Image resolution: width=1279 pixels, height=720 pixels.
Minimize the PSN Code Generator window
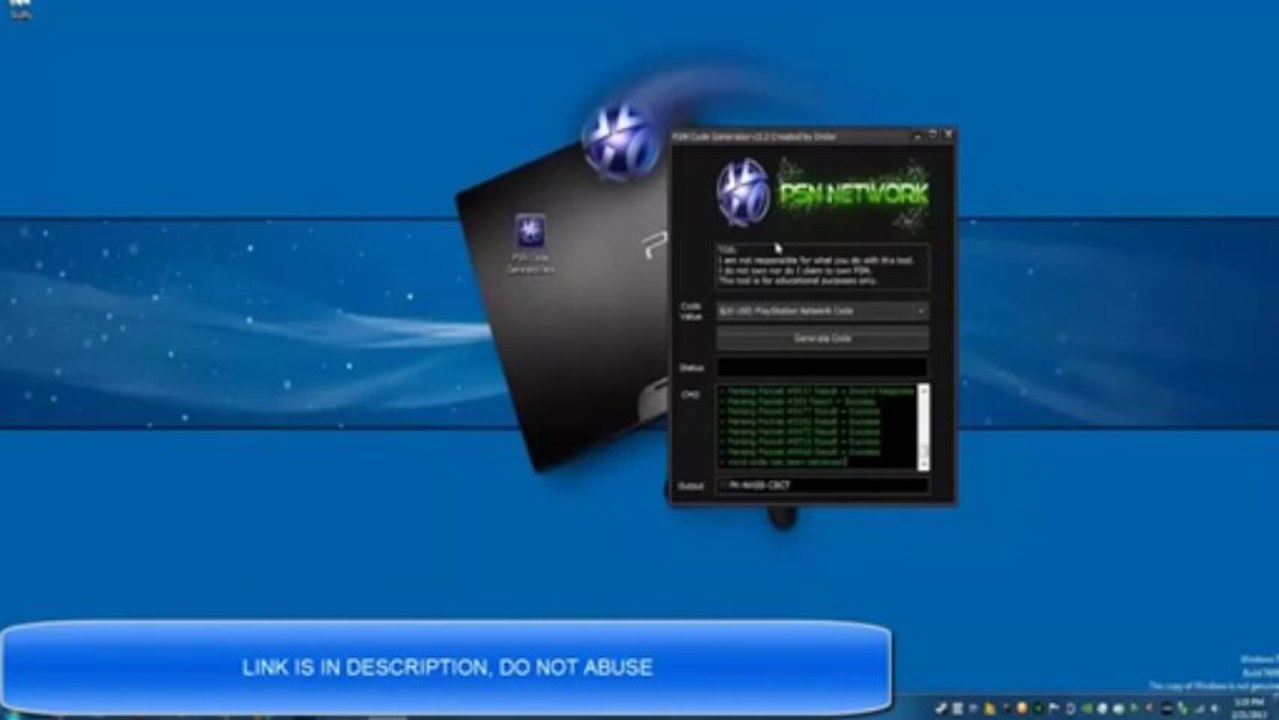coord(918,135)
